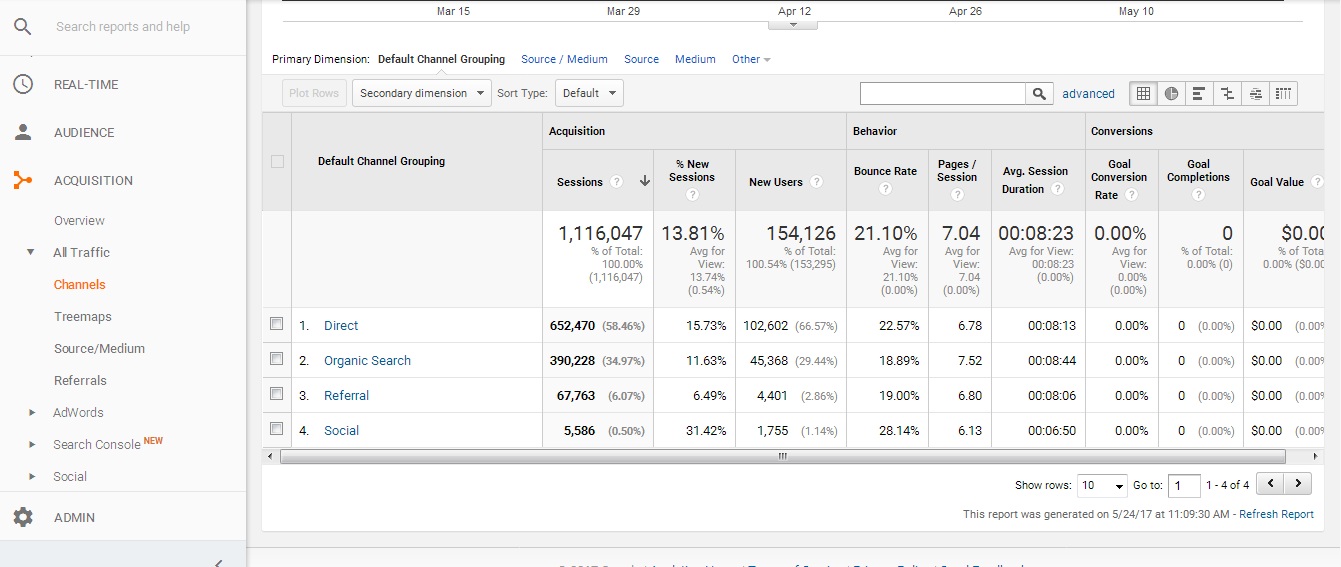
Task: Check the Organic Search row checkbox
Action: tap(277, 359)
